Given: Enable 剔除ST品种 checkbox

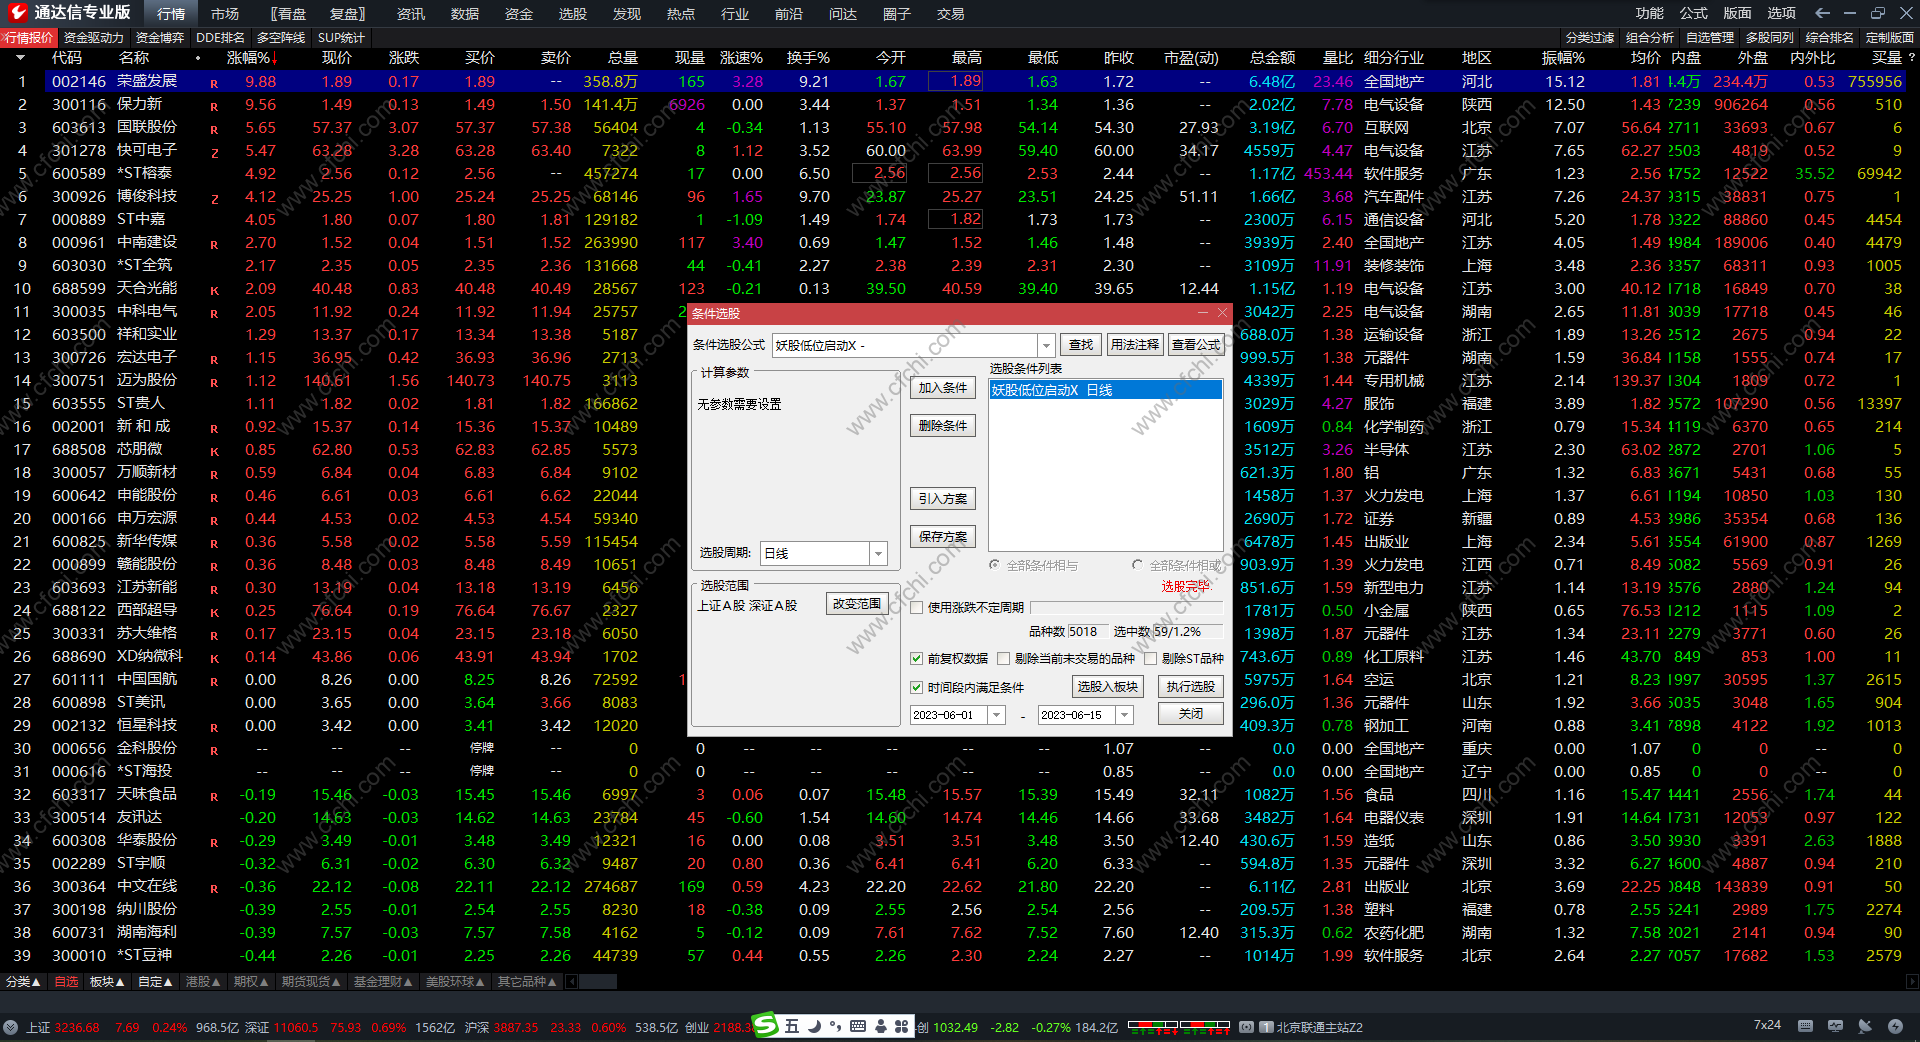Looking at the screenshot, I should pyautogui.click(x=1151, y=659).
